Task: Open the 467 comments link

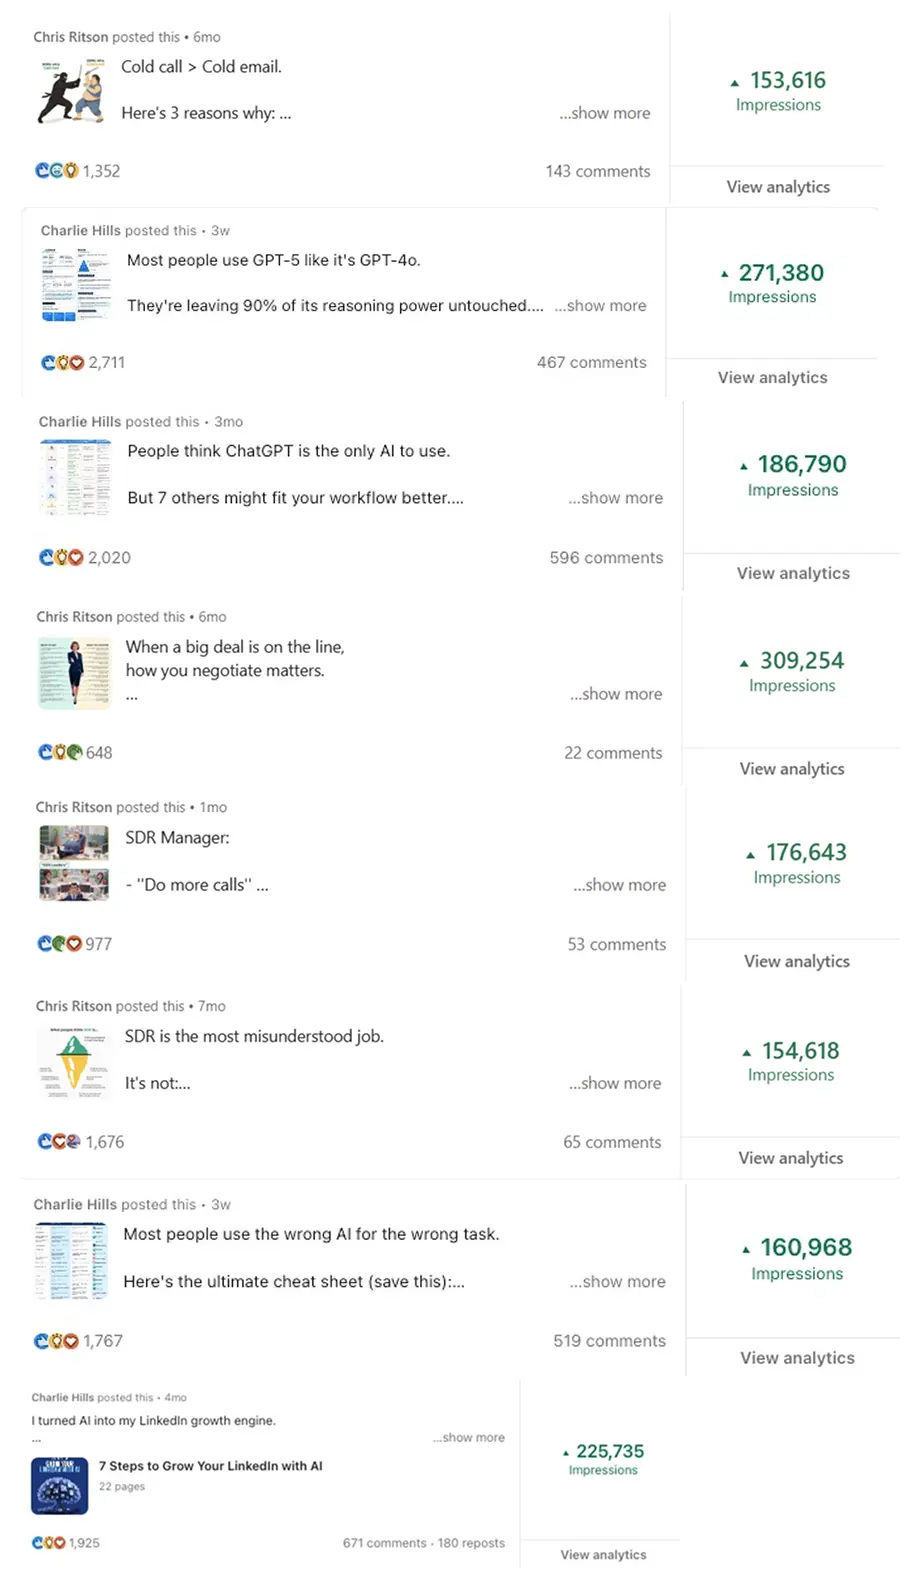Action: pos(592,362)
